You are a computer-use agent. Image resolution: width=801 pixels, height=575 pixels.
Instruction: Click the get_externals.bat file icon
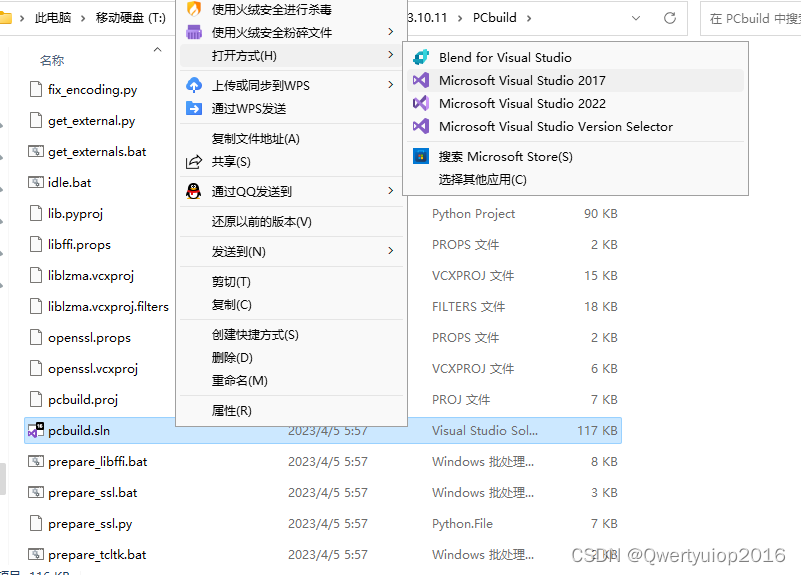[36, 151]
